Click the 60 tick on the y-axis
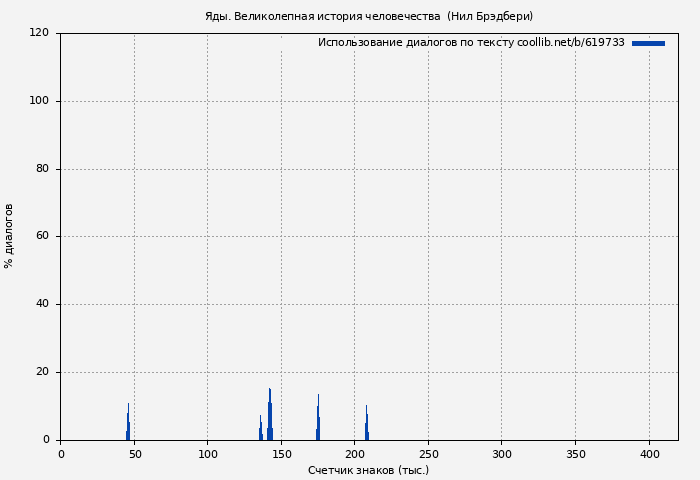This screenshot has height=480, width=700. click(42, 236)
